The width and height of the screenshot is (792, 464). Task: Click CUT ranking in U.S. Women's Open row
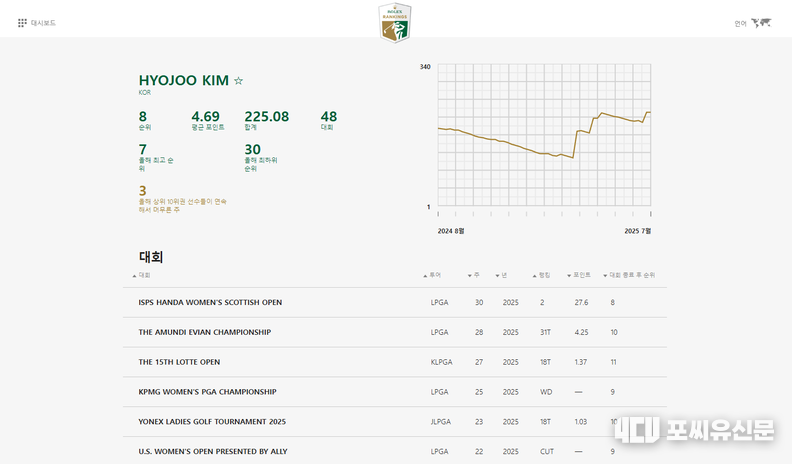click(x=547, y=451)
